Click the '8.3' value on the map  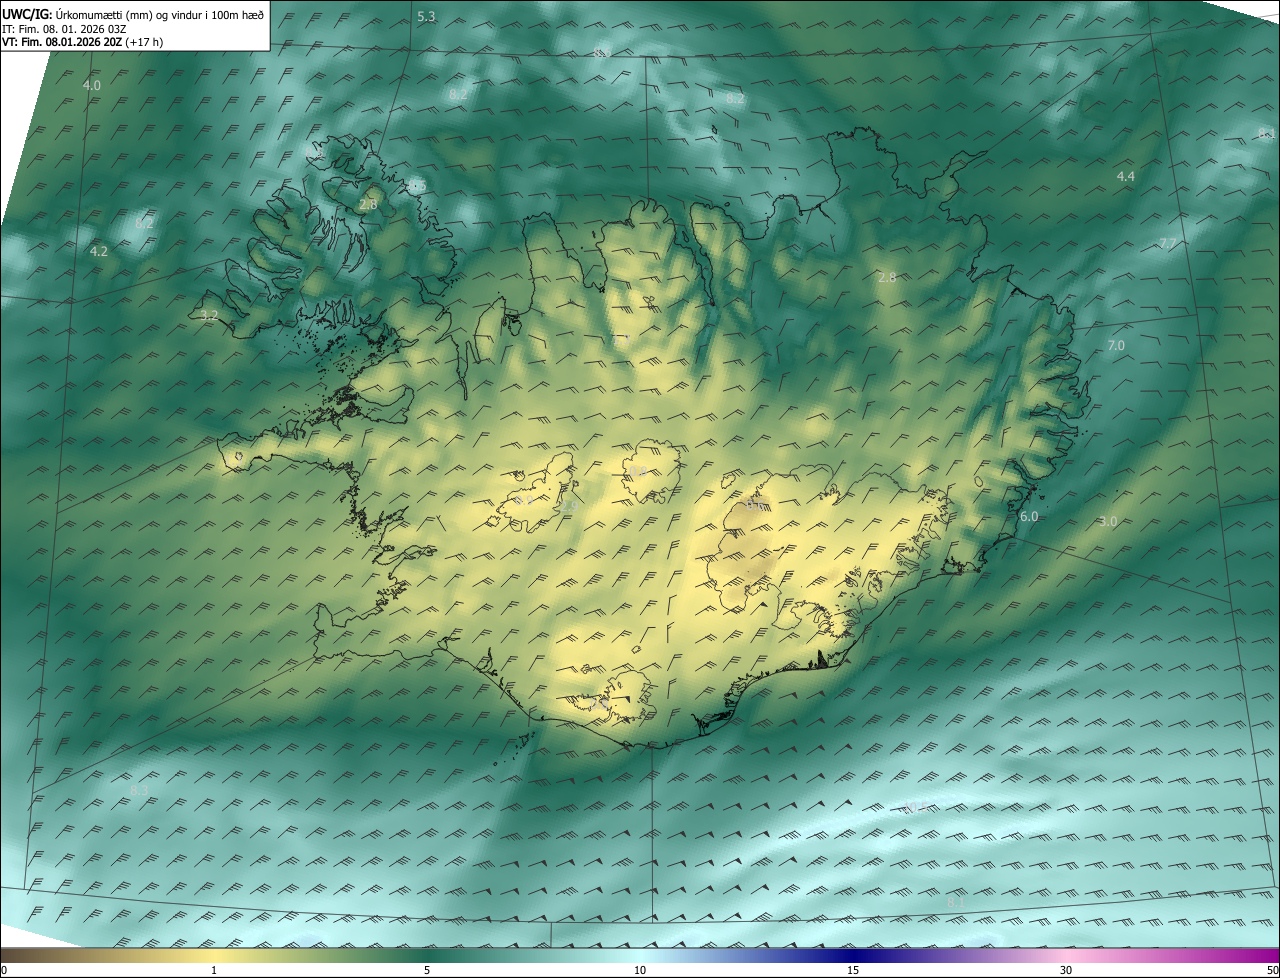point(139,791)
